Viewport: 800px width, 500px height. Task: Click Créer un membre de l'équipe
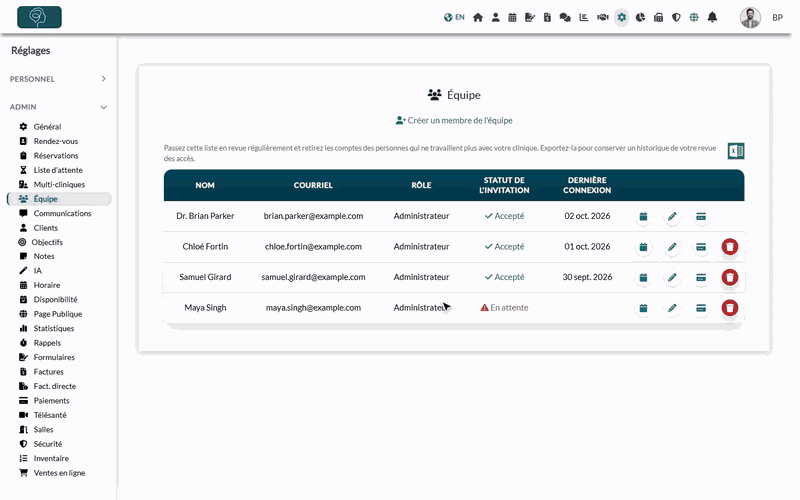click(454, 120)
